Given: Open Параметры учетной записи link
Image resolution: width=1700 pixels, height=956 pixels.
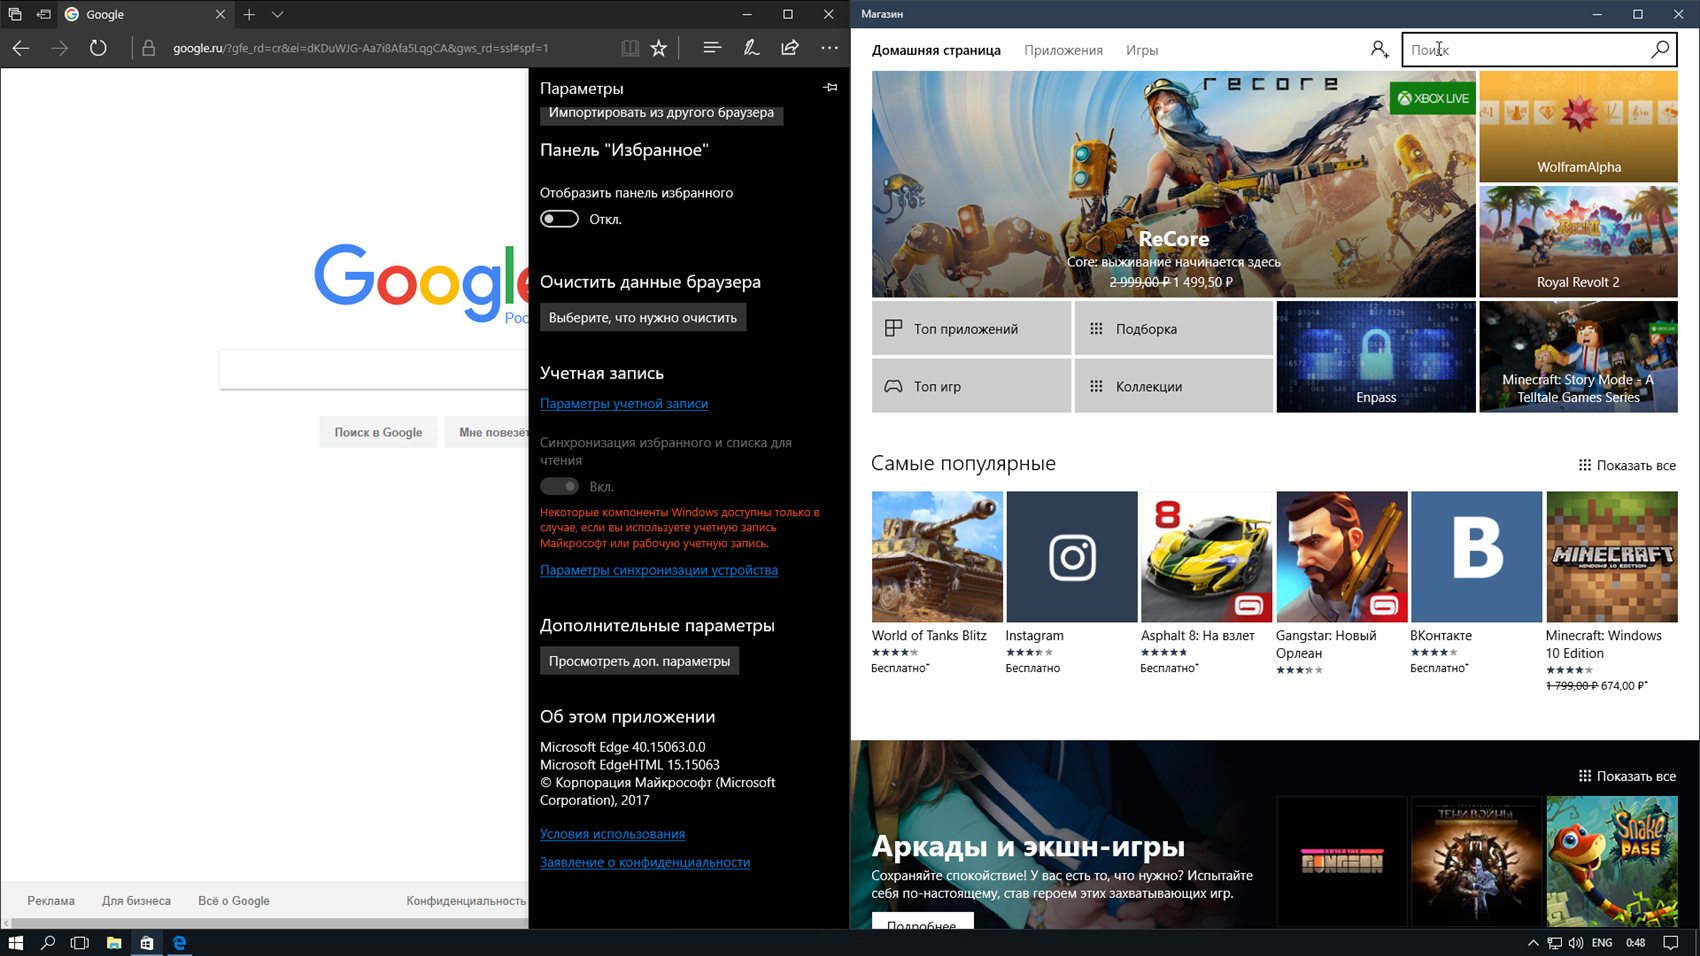Looking at the screenshot, I should [624, 404].
